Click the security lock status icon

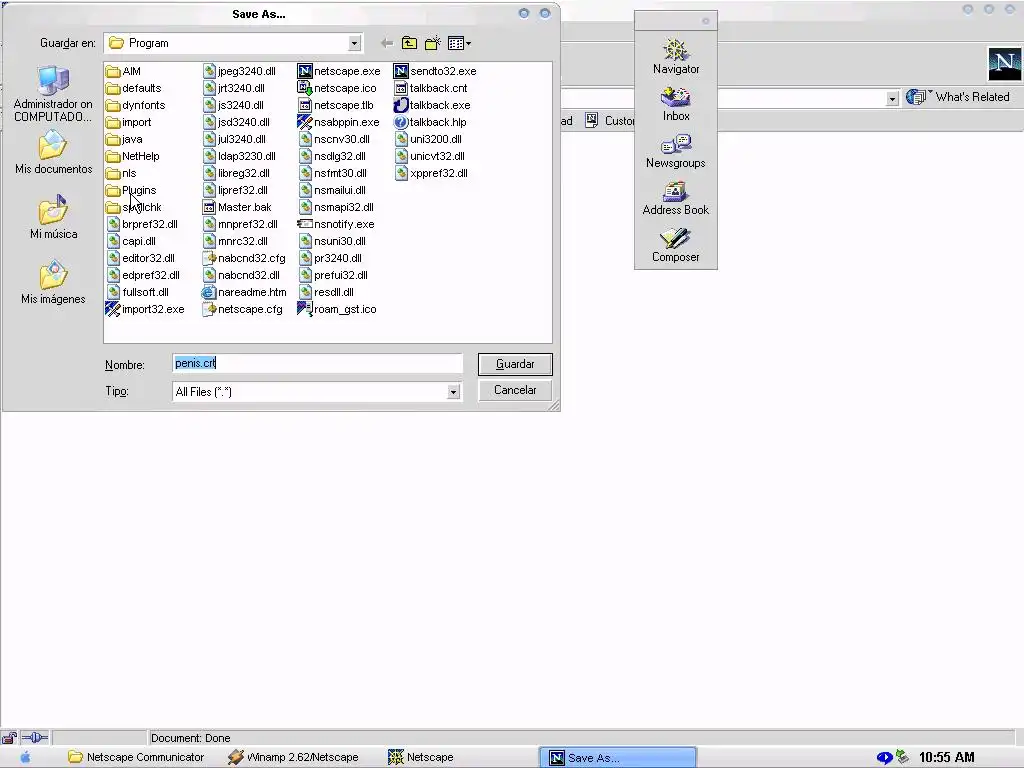click(x=9, y=737)
